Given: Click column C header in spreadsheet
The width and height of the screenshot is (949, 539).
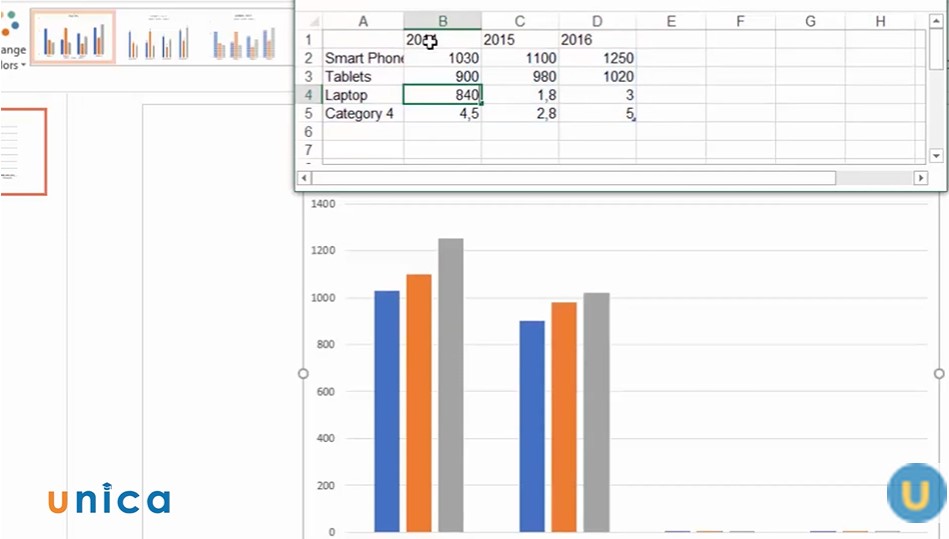Looking at the screenshot, I should (x=520, y=21).
